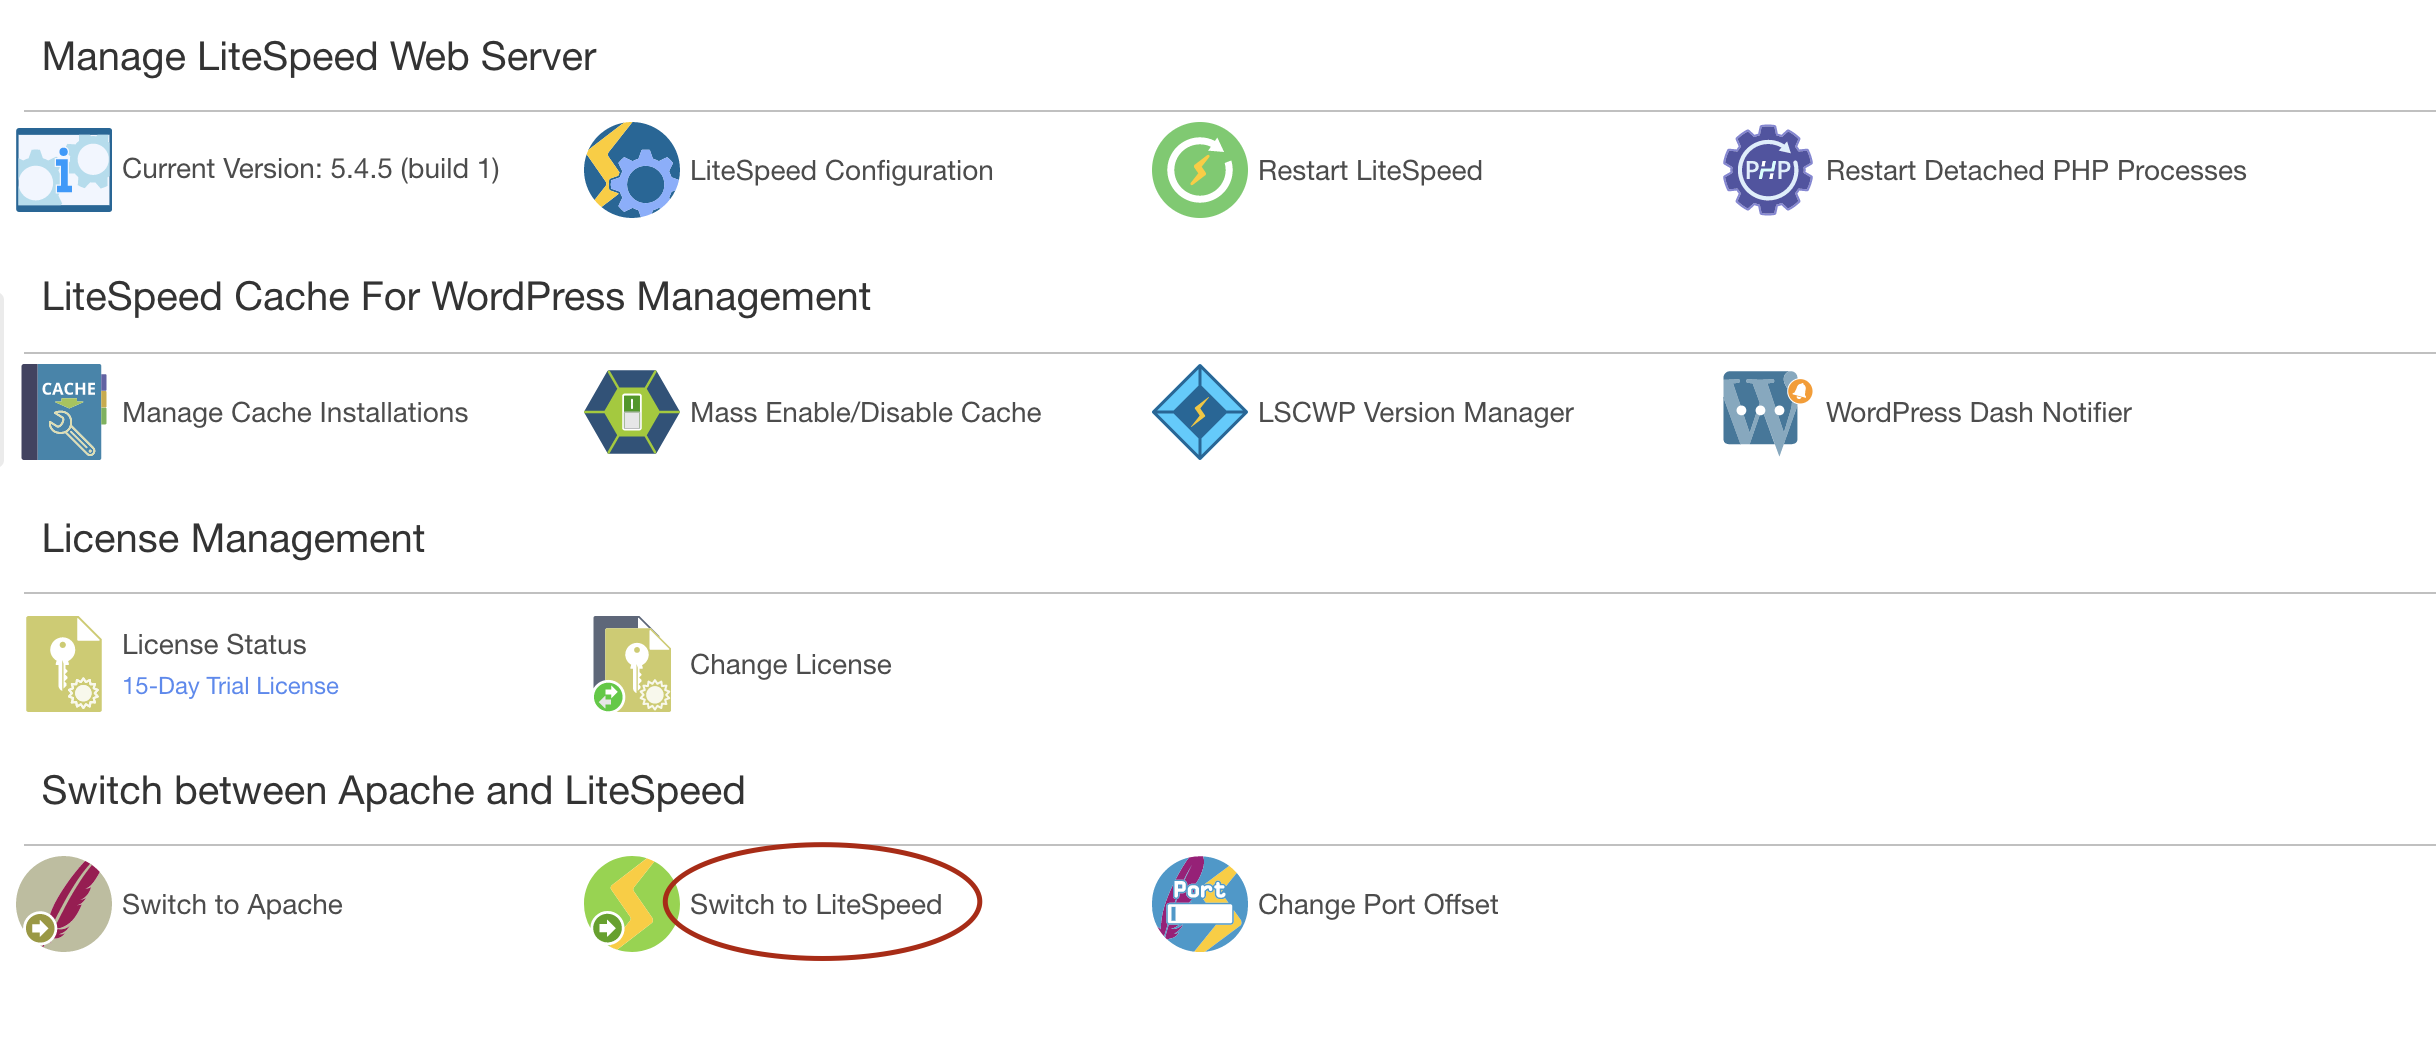Open the Manage Cache Installations icon

click(x=64, y=412)
